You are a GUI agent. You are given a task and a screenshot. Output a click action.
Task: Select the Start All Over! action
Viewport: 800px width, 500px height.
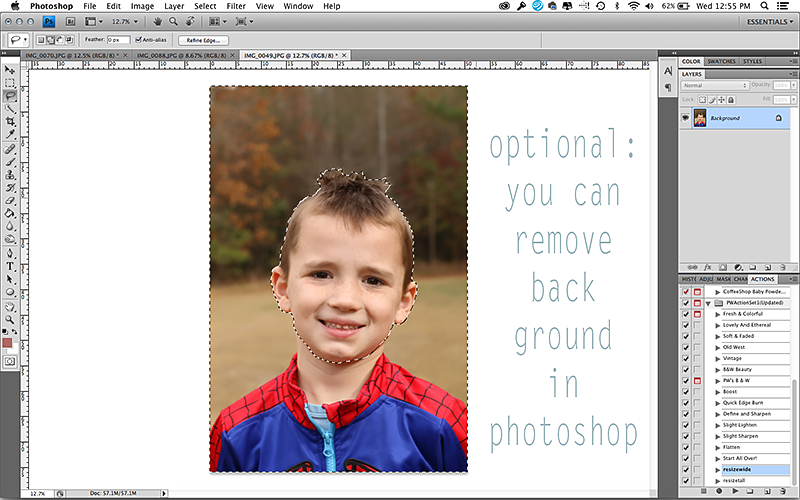point(740,458)
